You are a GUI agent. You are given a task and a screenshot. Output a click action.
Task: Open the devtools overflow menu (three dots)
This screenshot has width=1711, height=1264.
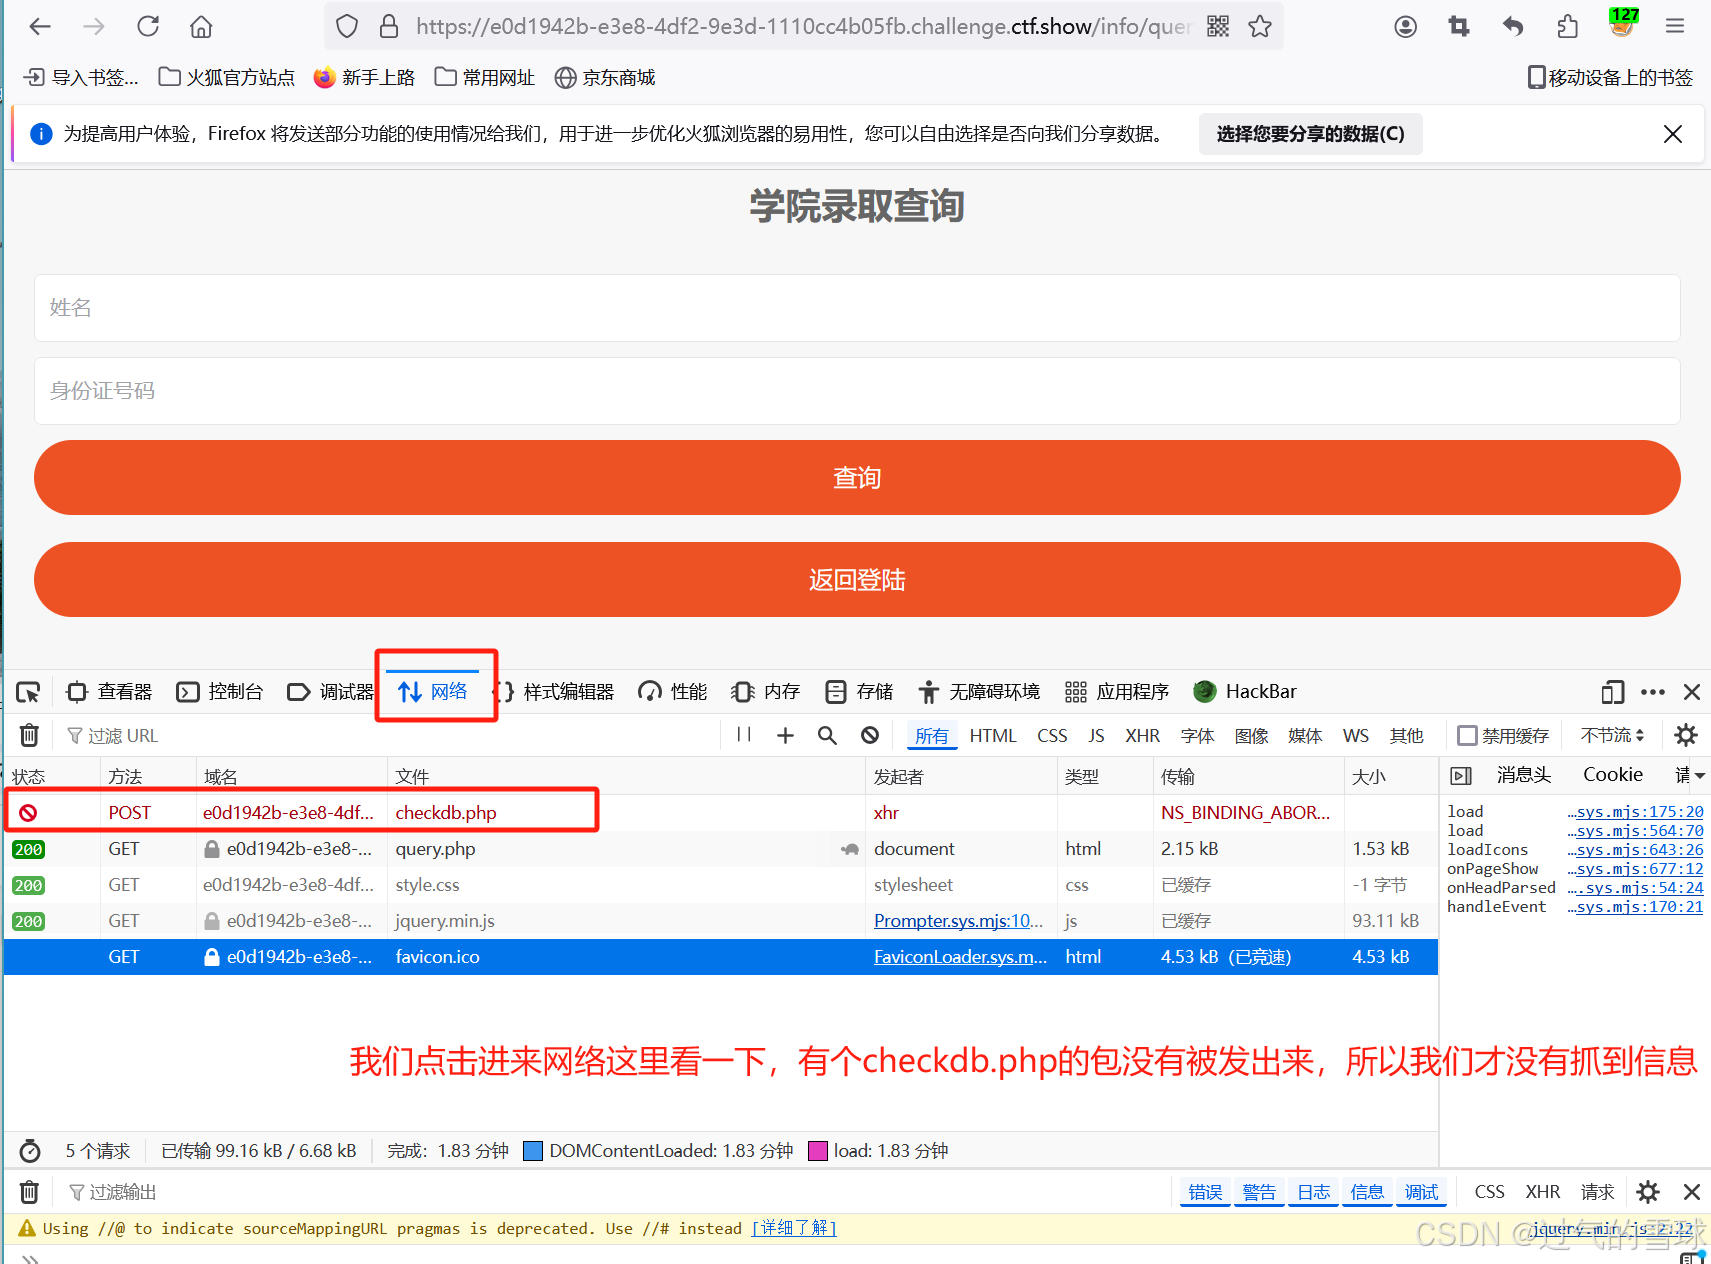pyautogui.click(x=1652, y=691)
